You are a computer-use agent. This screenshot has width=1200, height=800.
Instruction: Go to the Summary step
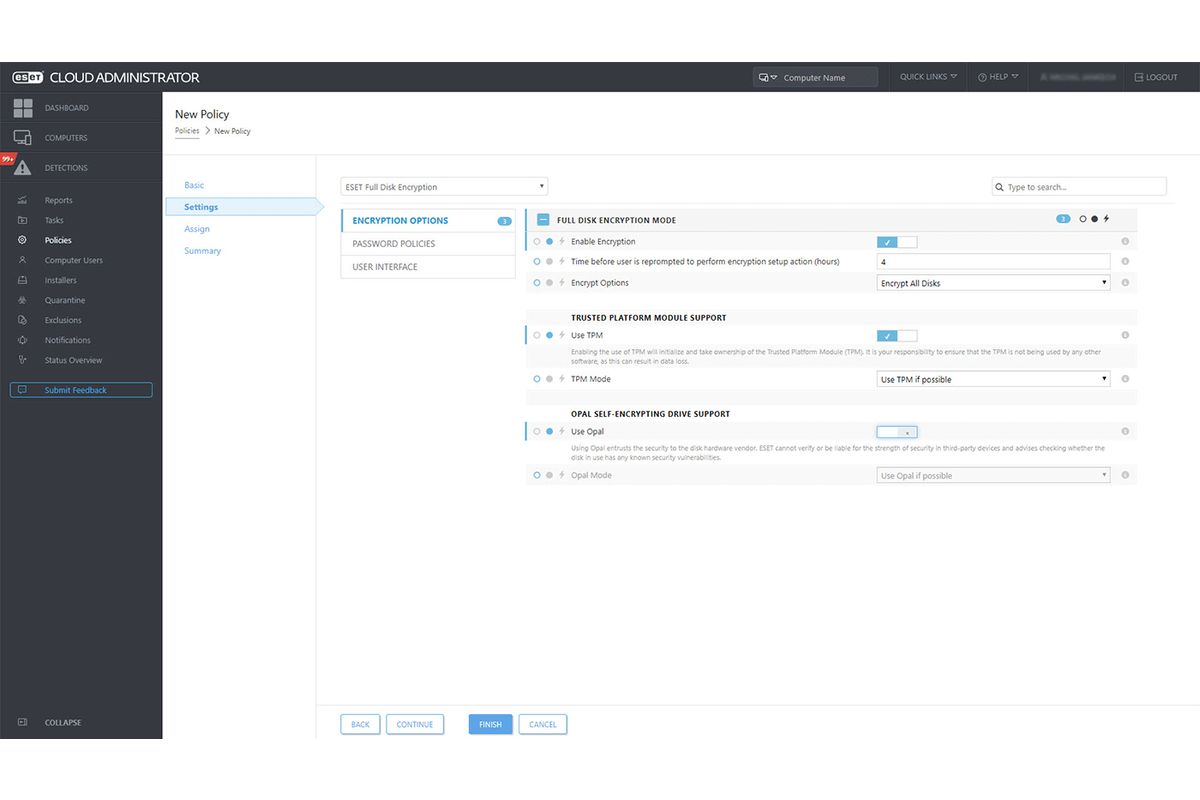tap(202, 251)
